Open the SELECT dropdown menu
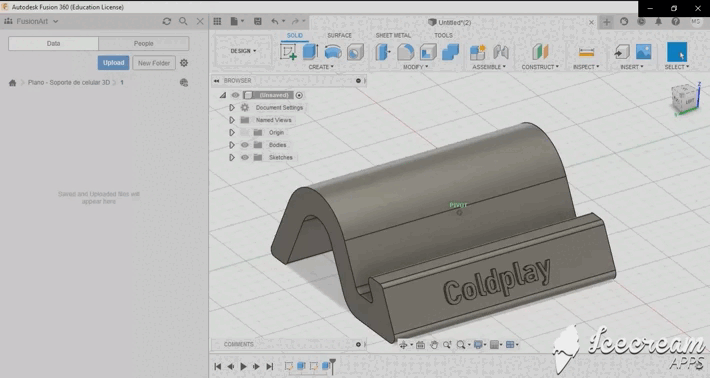This screenshot has width=710, height=378. coord(677,67)
